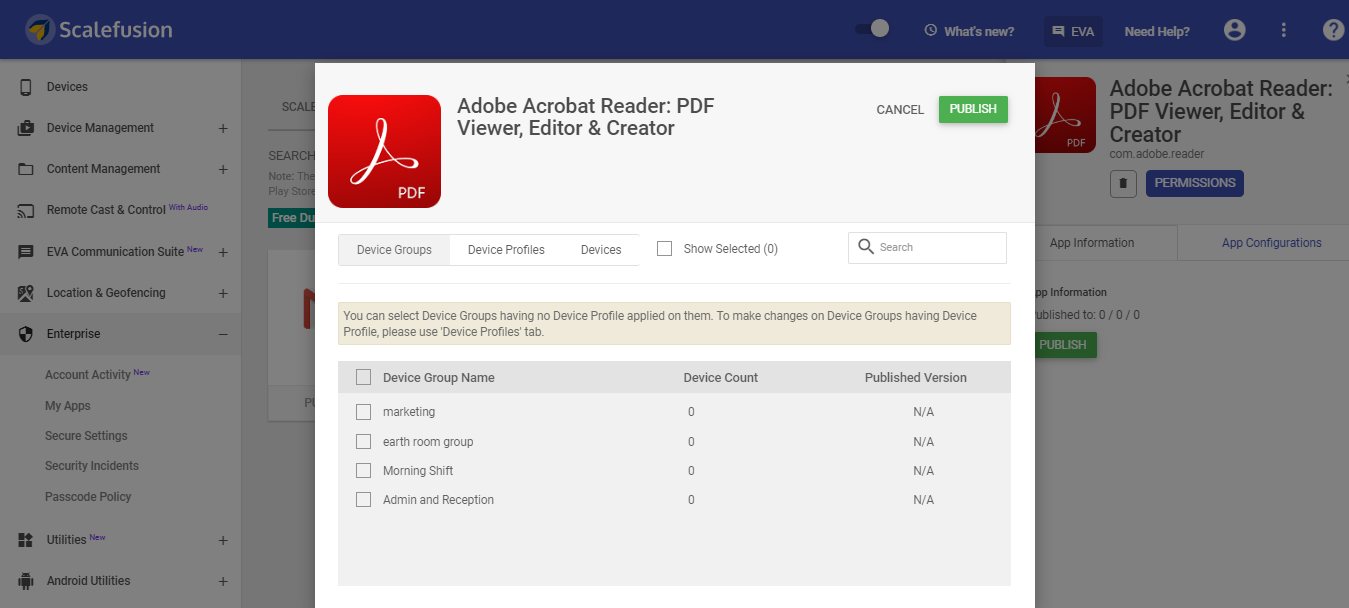1349x608 pixels.
Task: Switch to the Device Profiles tab
Action: tap(506, 250)
